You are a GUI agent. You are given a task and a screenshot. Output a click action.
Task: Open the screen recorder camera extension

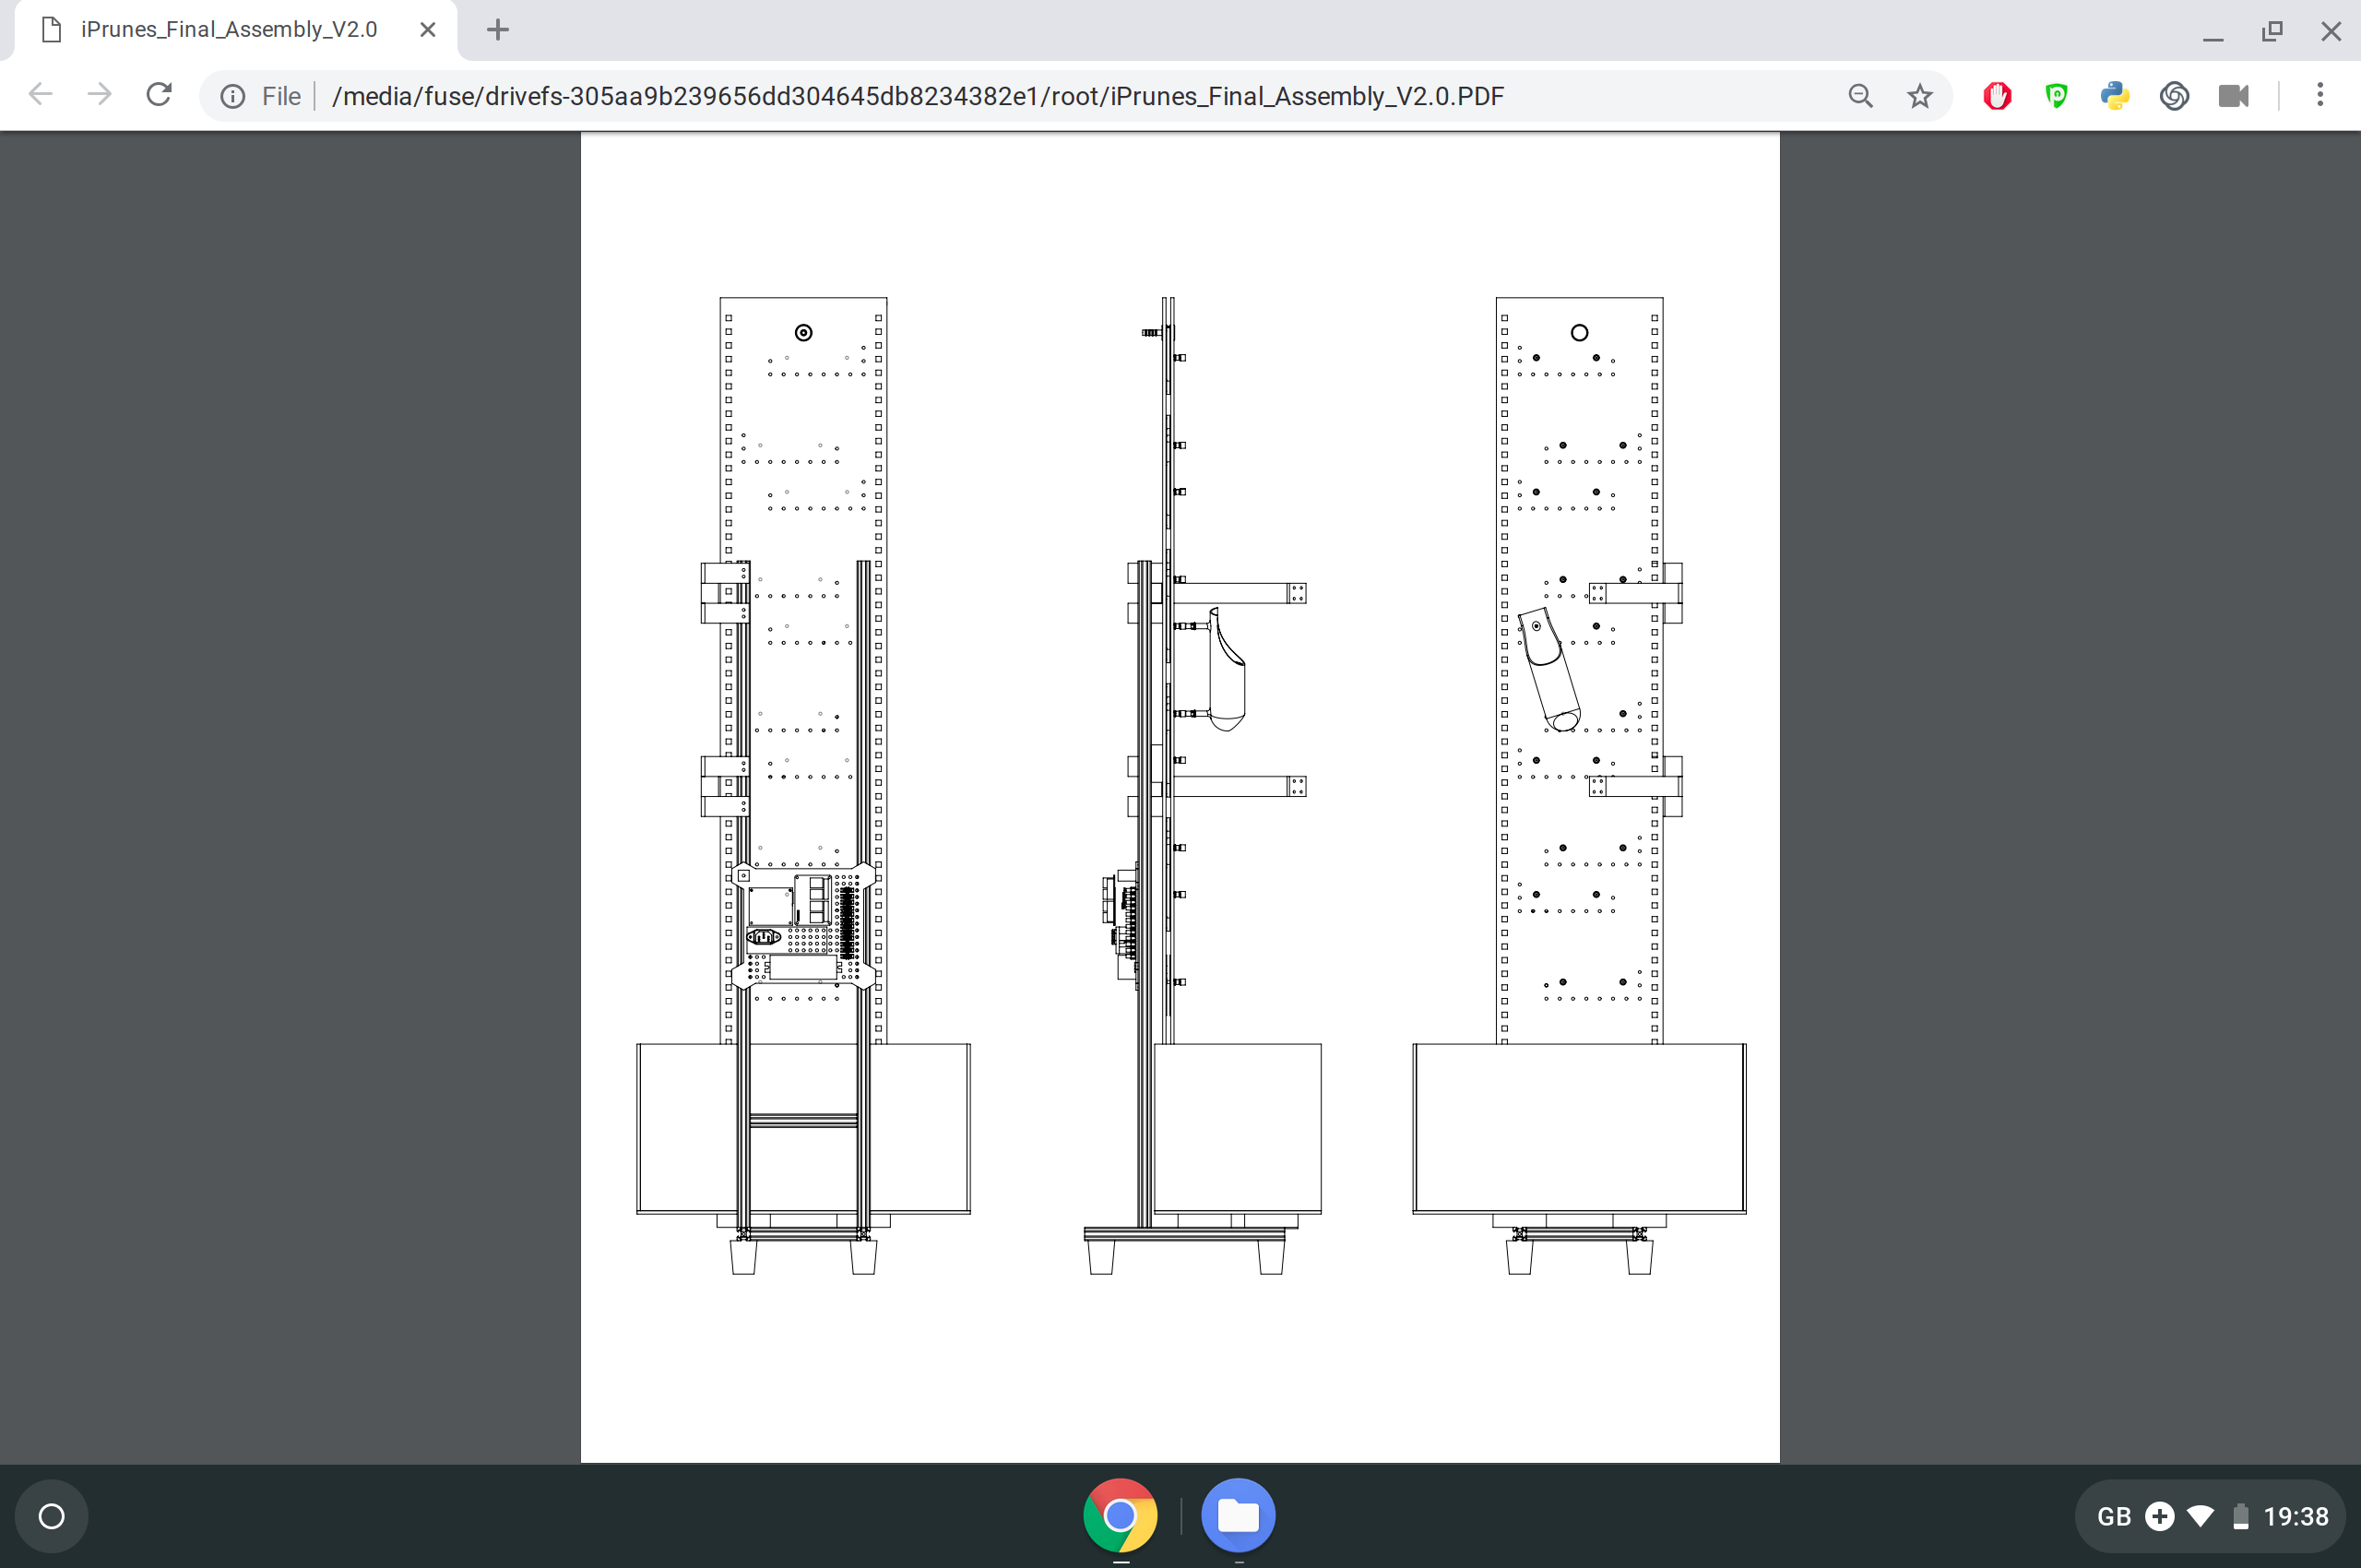(x=2235, y=95)
